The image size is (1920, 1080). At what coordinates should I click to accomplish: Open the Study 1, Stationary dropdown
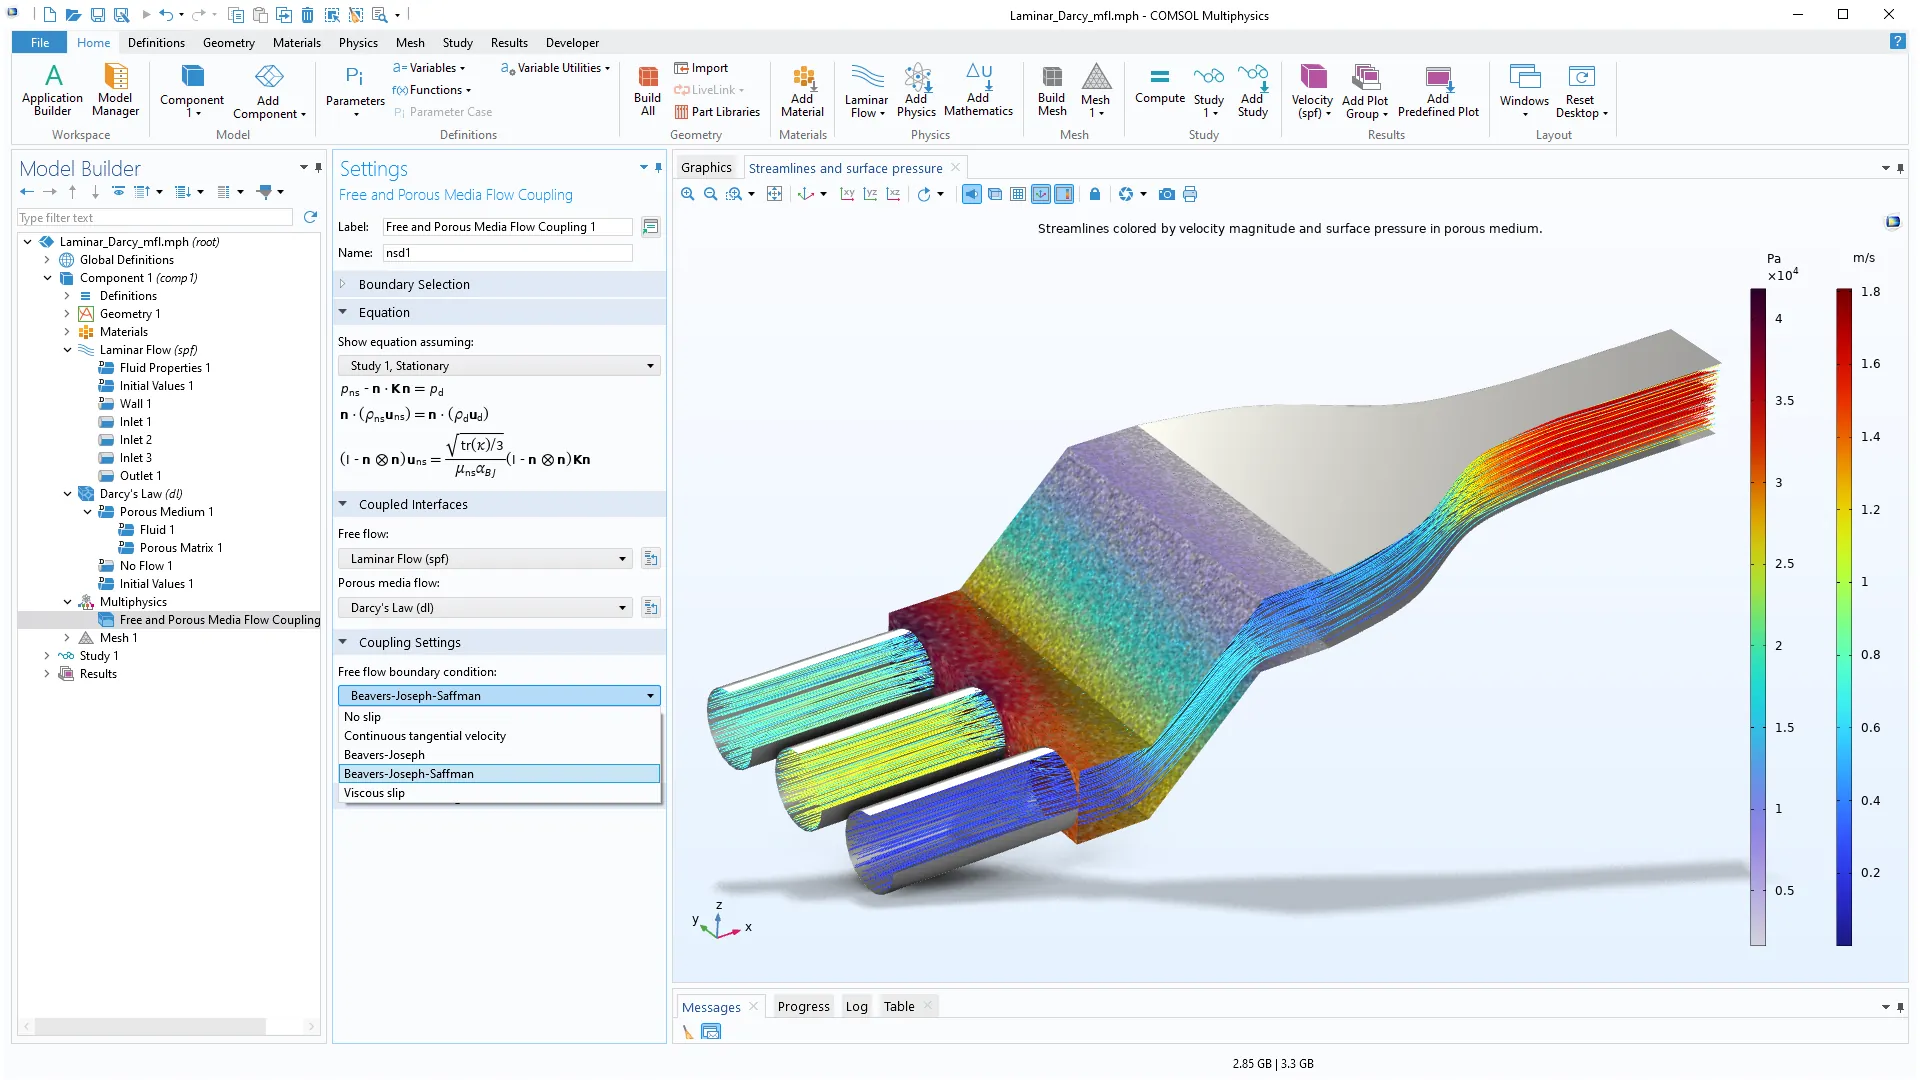tap(499, 366)
